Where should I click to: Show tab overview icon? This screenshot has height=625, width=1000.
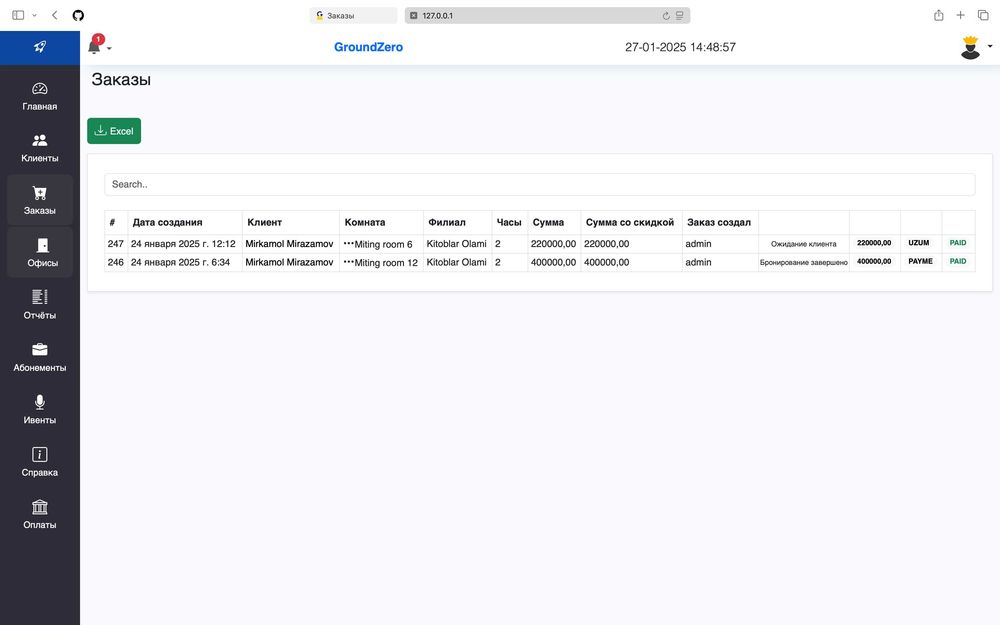pyautogui.click(x=983, y=15)
